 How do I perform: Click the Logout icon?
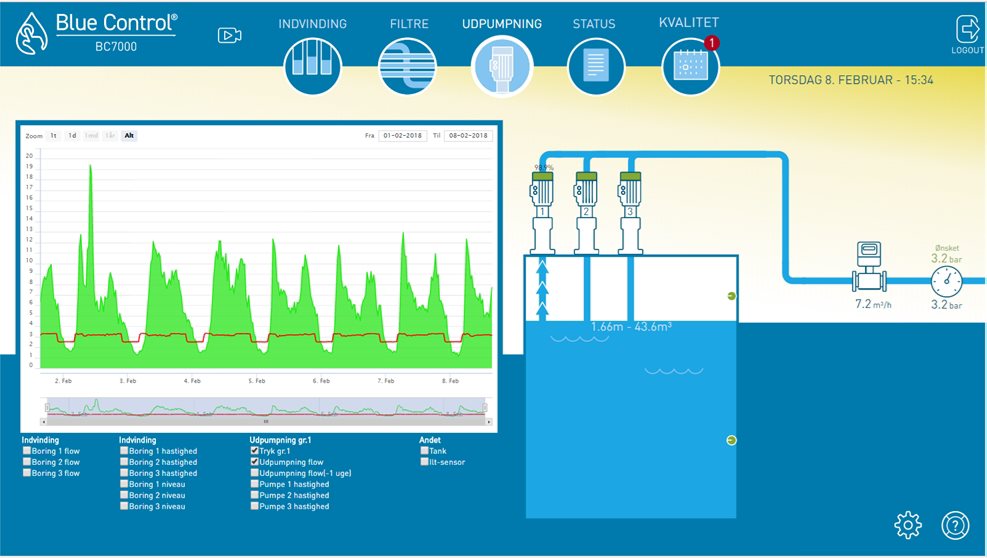pyautogui.click(x=967, y=35)
